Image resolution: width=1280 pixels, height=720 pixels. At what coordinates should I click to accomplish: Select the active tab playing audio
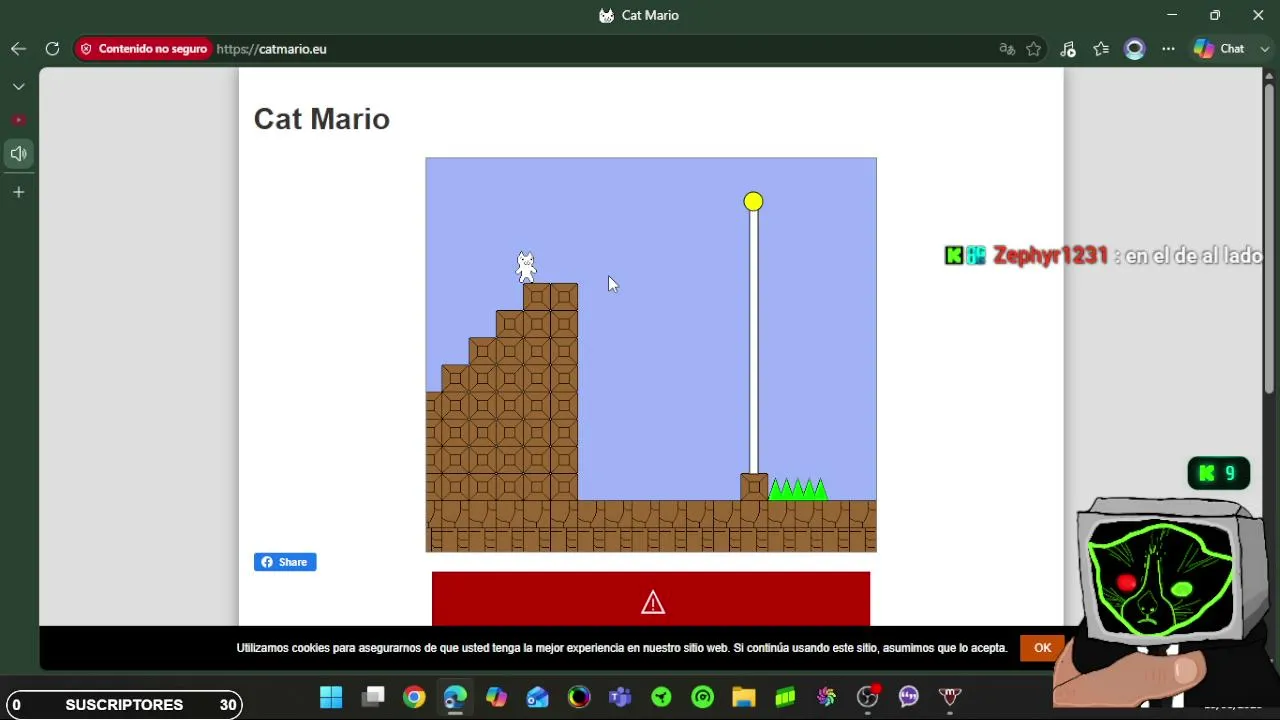point(18,154)
